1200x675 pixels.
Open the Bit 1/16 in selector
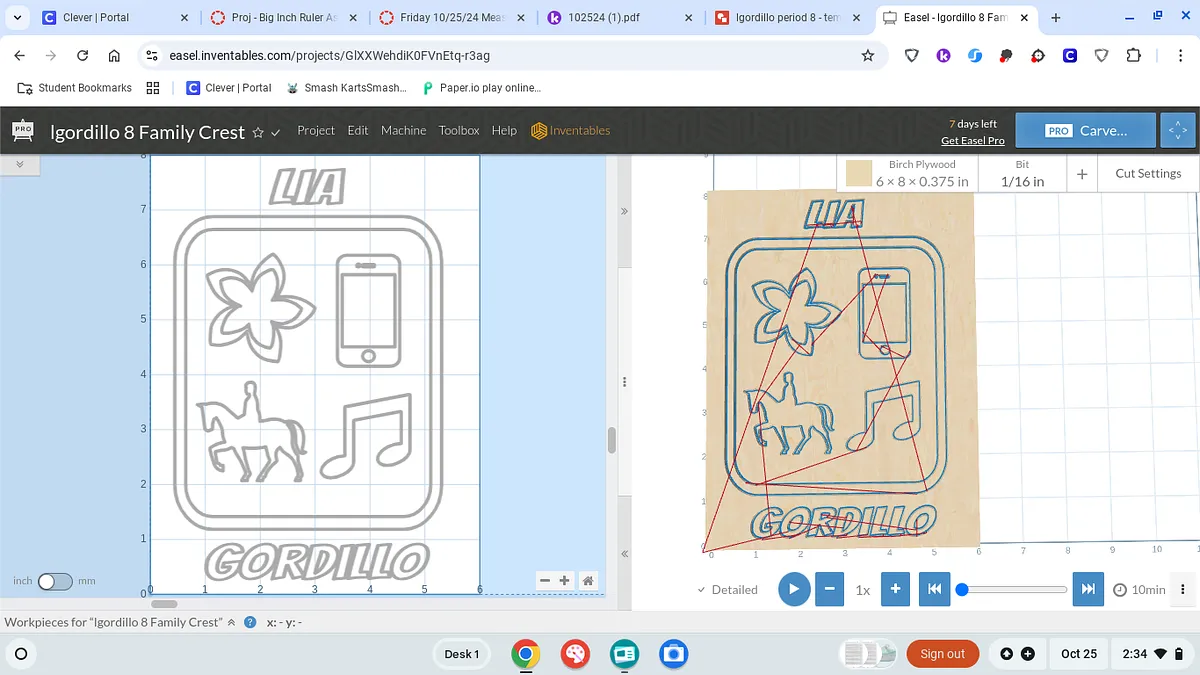pos(1022,174)
